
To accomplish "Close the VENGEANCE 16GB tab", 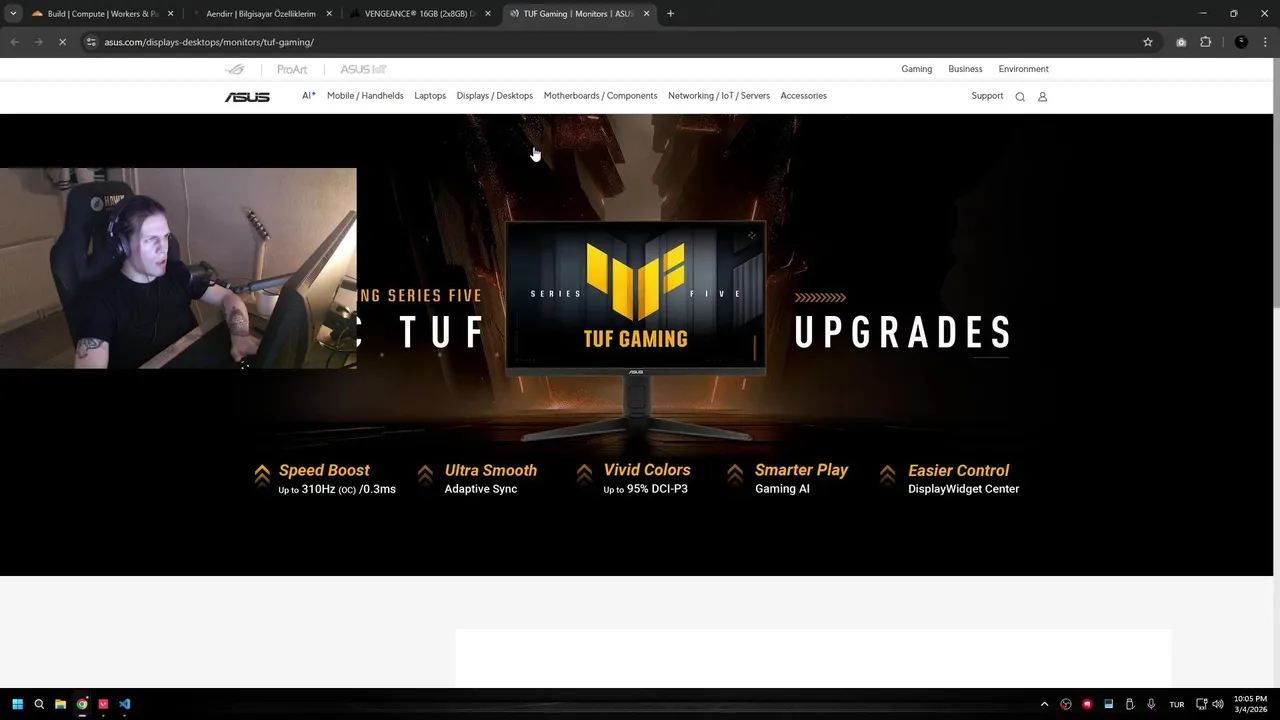I will point(487,14).
